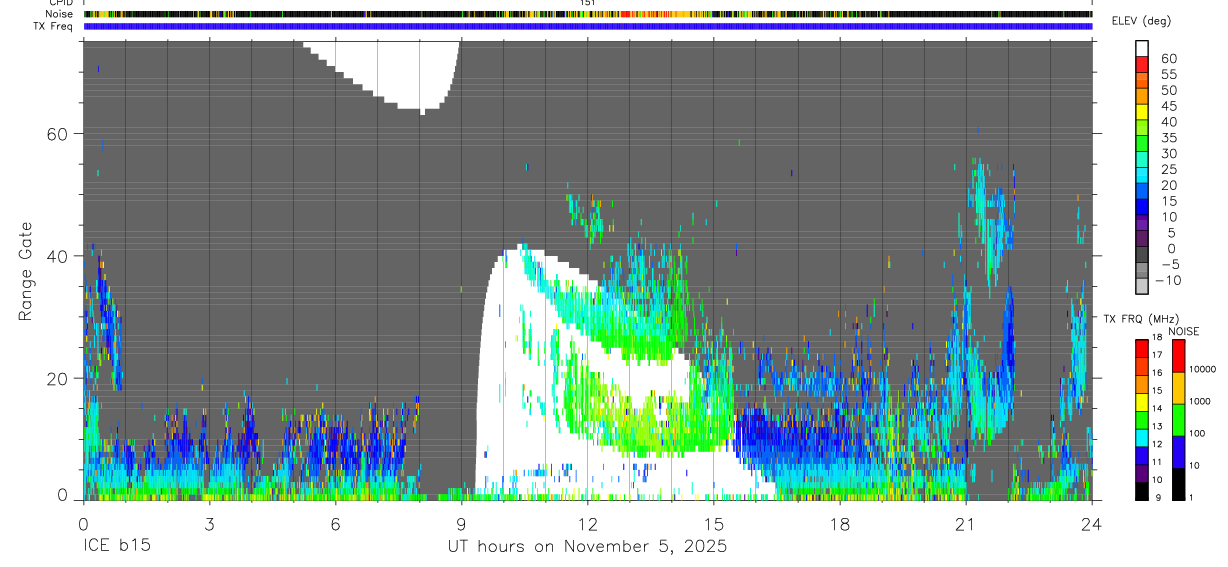
Task: Pick the green 13–14 MHz TX FRQ swatch
Action: pyautogui.click(x=1142, y=420)
